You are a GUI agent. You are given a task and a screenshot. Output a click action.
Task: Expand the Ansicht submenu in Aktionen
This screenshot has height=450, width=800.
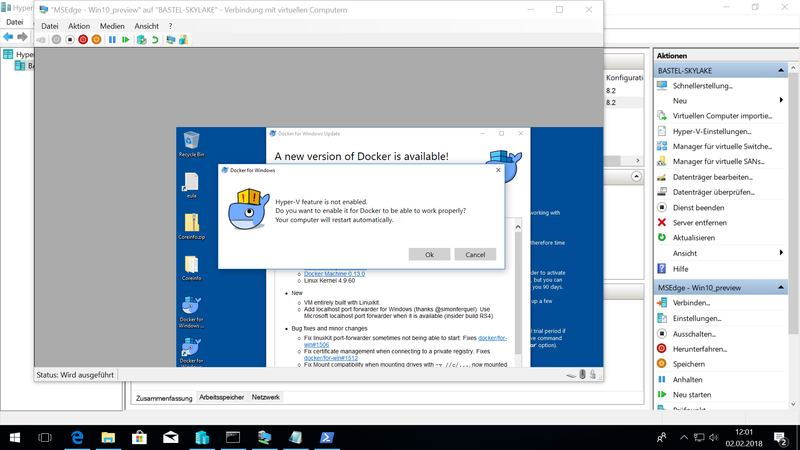(781, 253)
